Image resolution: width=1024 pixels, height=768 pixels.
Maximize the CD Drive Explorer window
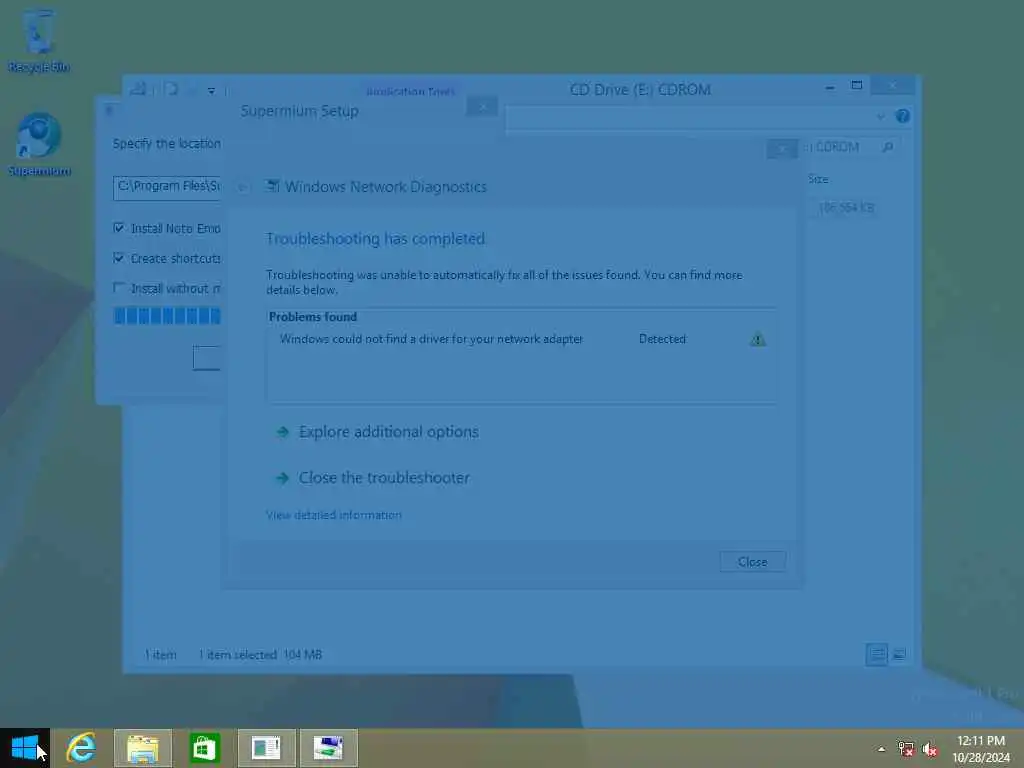(x=857, y=86)
